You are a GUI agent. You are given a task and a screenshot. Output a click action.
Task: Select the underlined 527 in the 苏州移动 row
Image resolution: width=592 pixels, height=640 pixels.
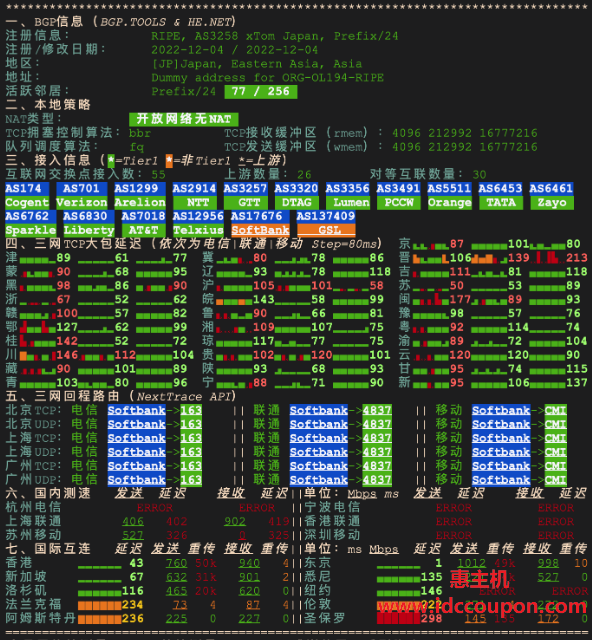coord(133,535)
